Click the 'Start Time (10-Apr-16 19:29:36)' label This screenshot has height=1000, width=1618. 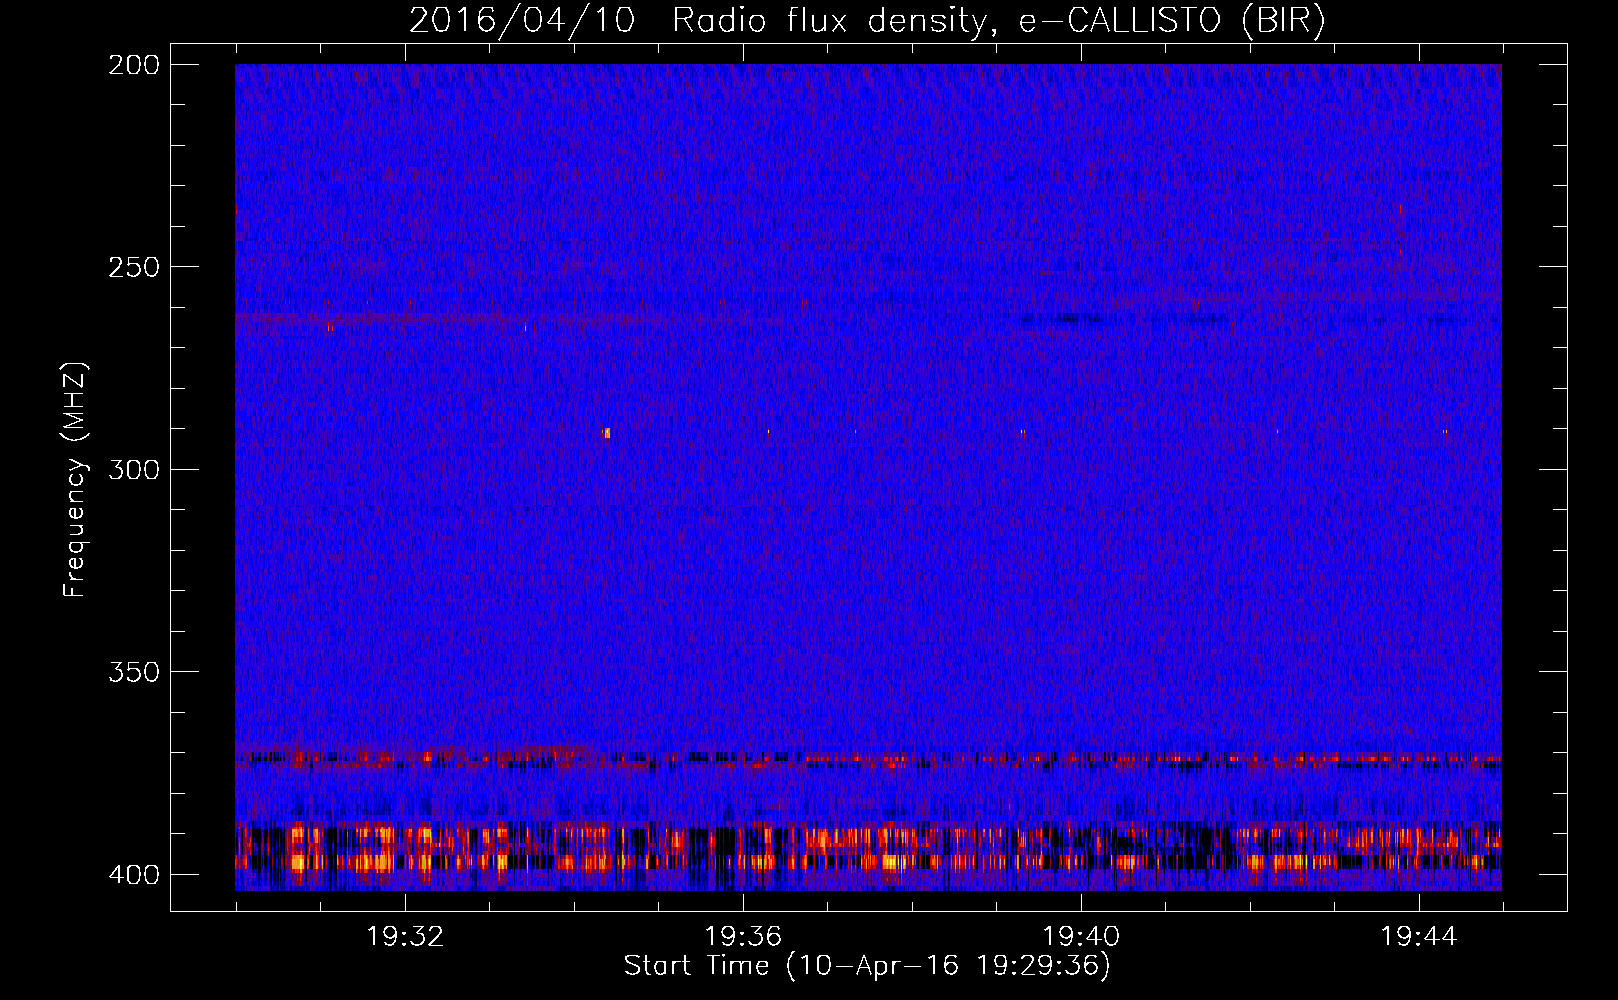click(x=867, y=966)
